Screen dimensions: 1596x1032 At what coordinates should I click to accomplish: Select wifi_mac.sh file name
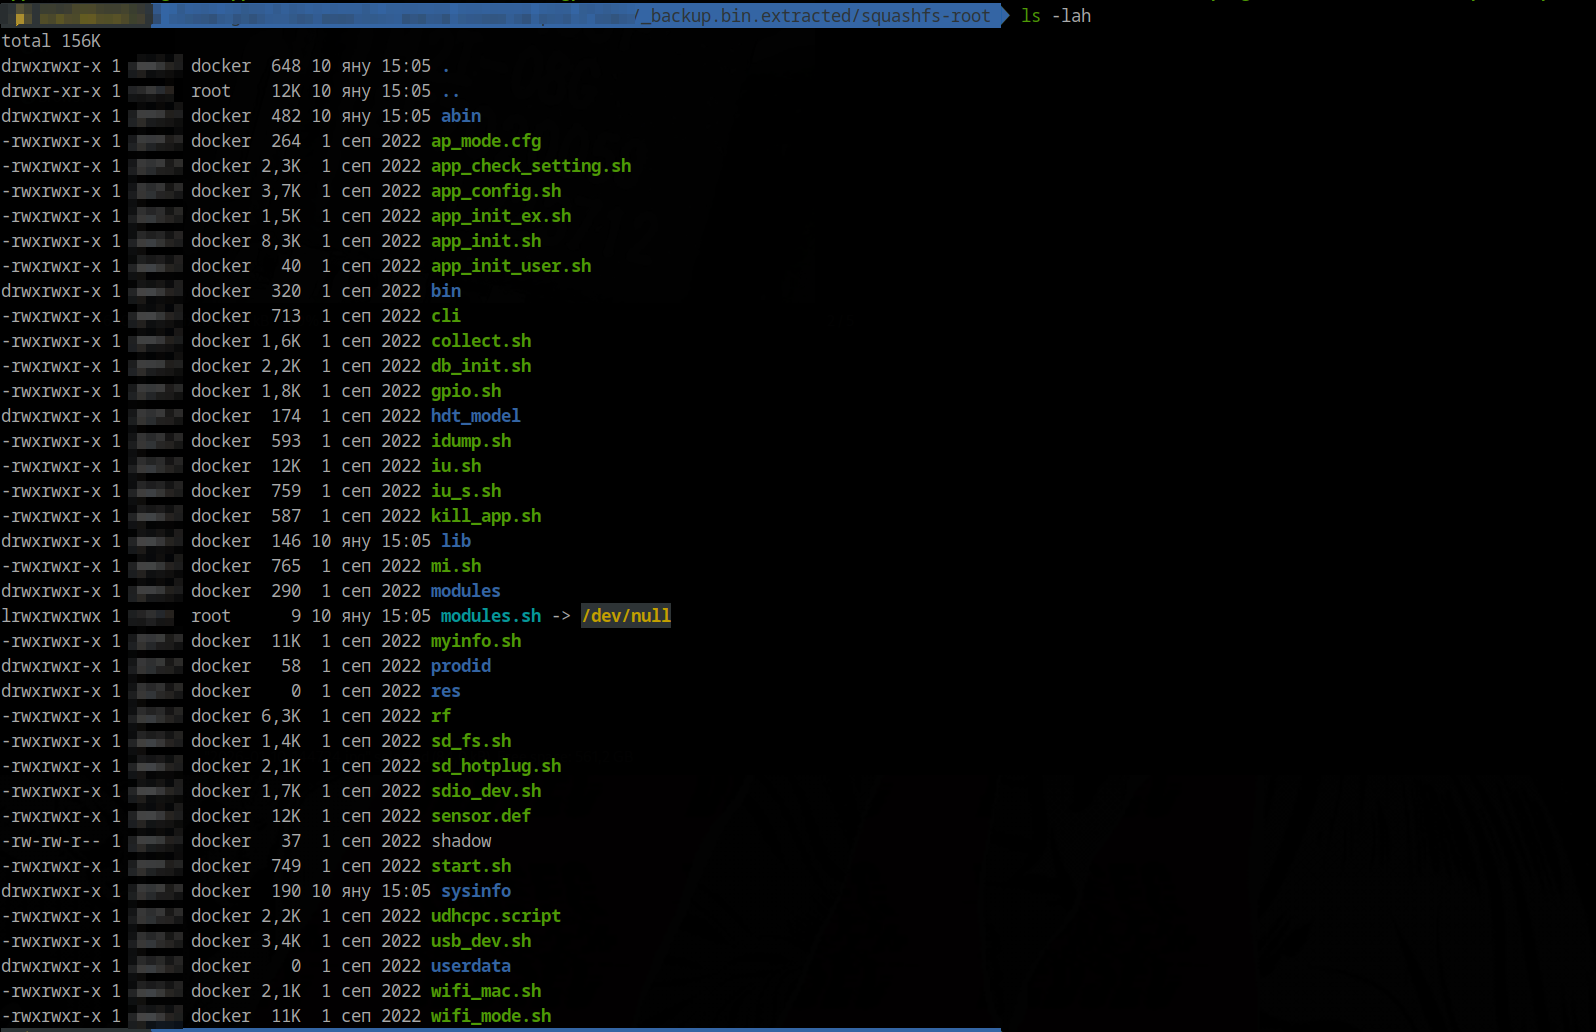coord(486,991)
